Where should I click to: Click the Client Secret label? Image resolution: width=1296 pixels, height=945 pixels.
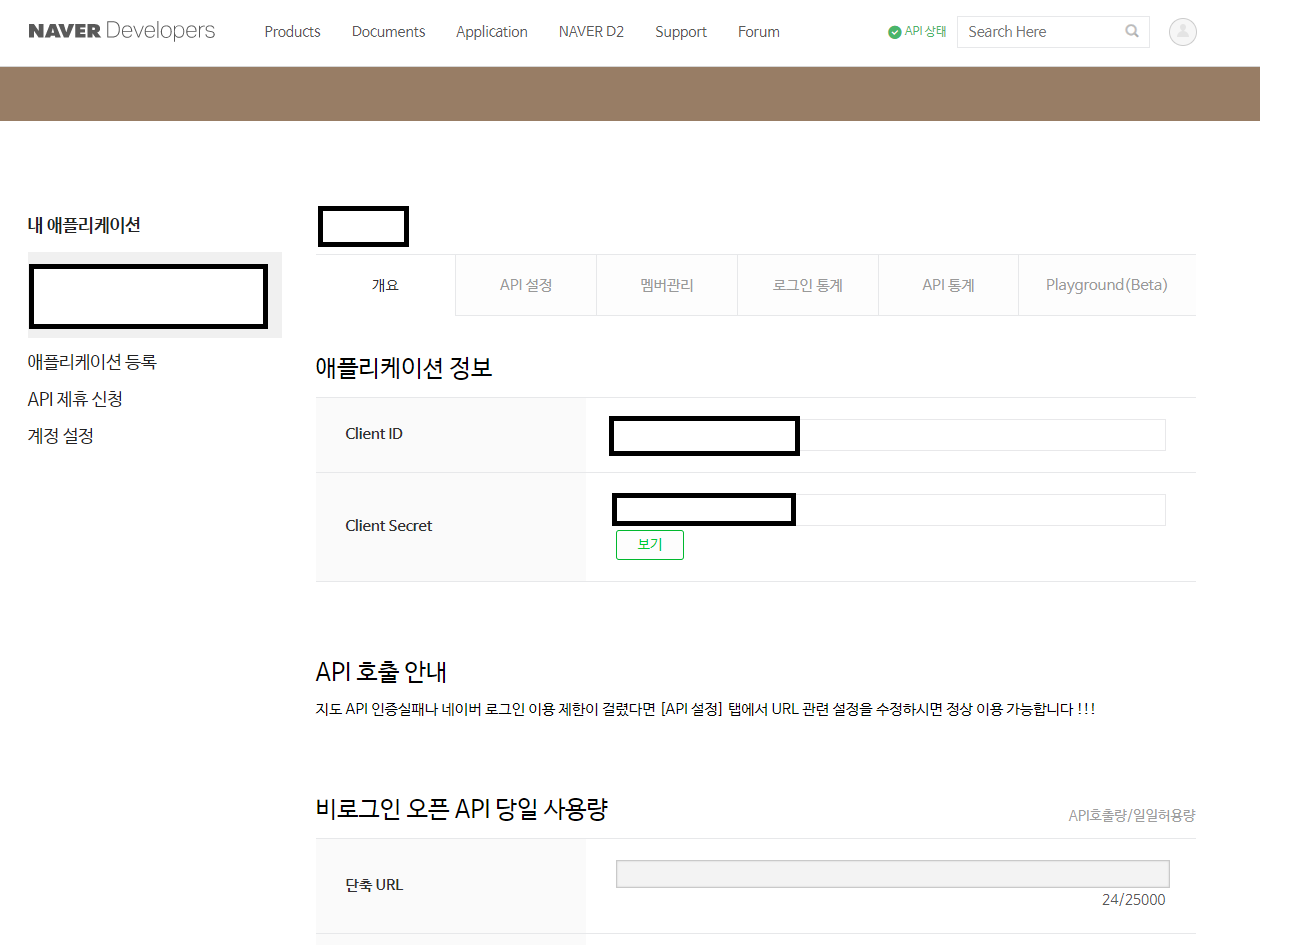click(x=389, y=526)
